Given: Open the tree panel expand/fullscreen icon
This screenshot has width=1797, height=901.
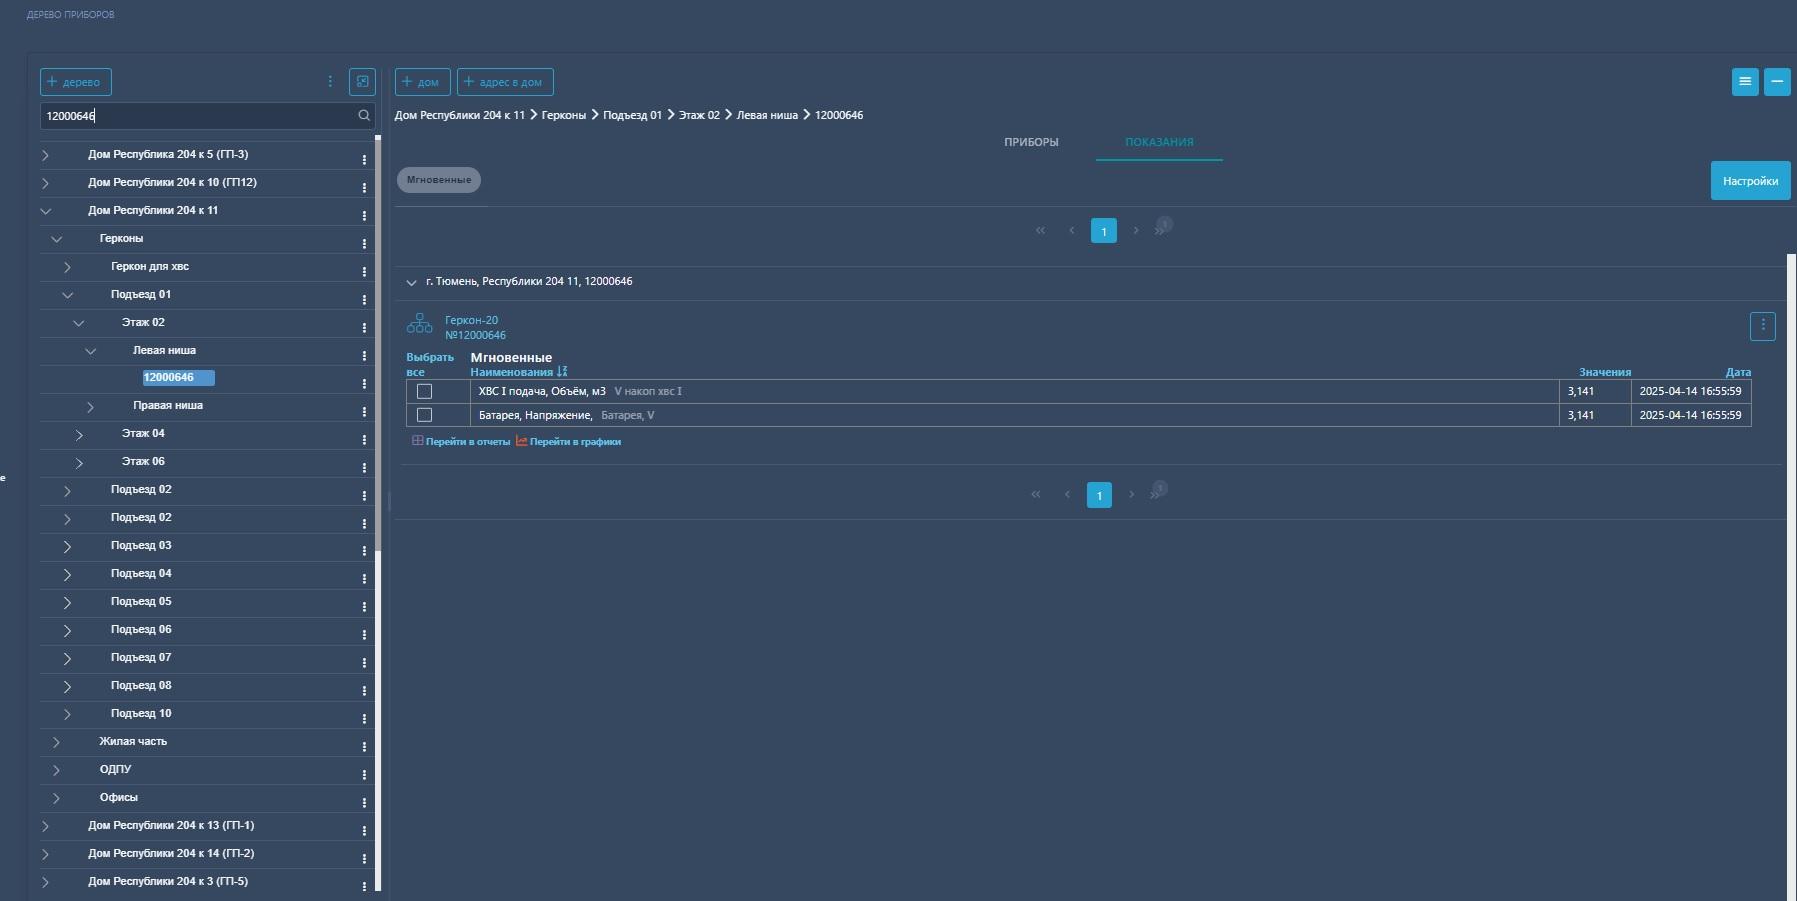Looking at the screenshot, I should (362, 82).
